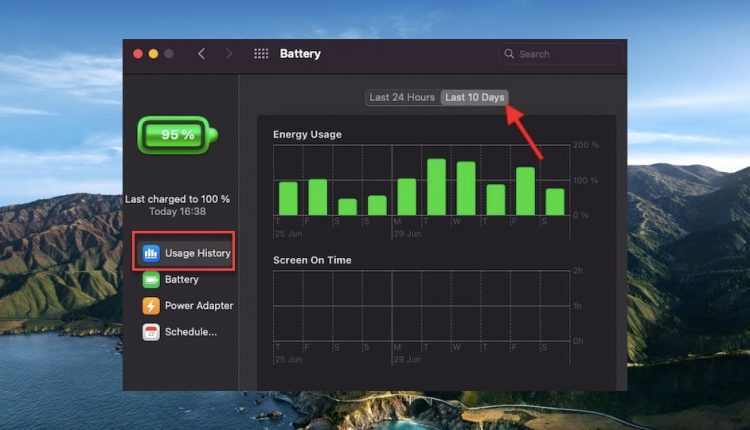Click the tallest Tuesday energy usage bar

tap(437, 187)
